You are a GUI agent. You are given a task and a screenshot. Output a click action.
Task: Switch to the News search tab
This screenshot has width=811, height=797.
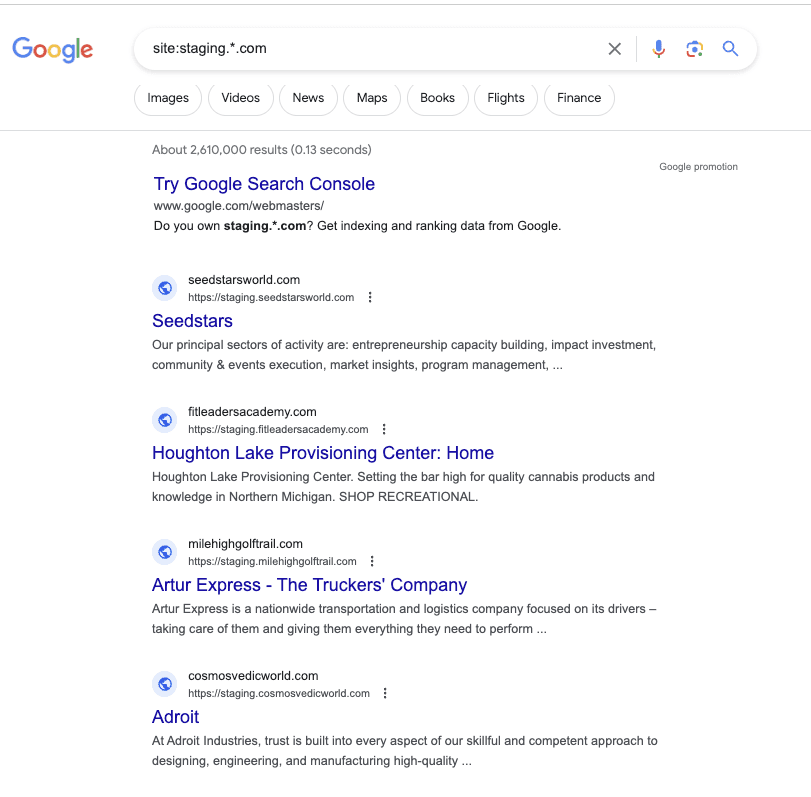click(307, 98)
